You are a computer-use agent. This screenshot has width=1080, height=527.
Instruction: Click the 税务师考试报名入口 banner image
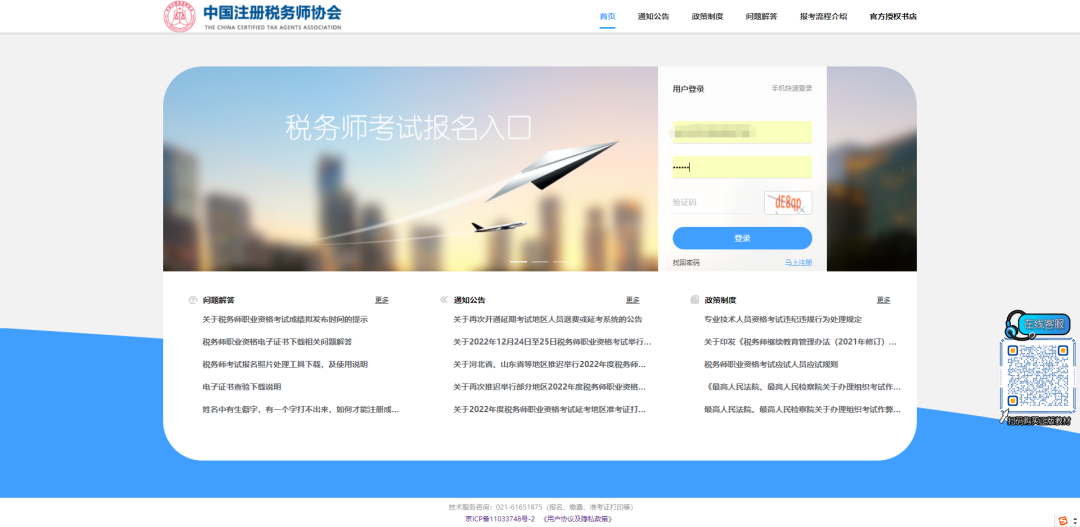(x=411, y=169)
